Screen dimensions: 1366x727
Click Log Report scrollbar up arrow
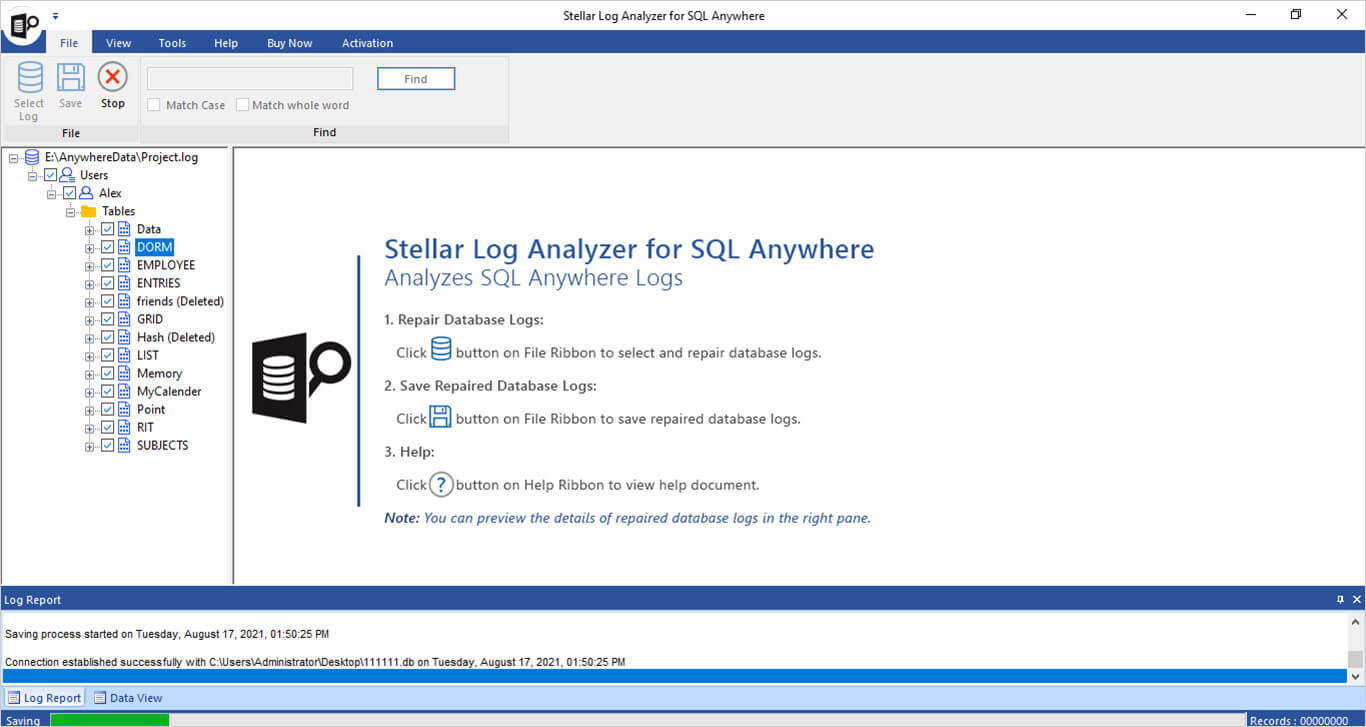[x=1355, y=621]
